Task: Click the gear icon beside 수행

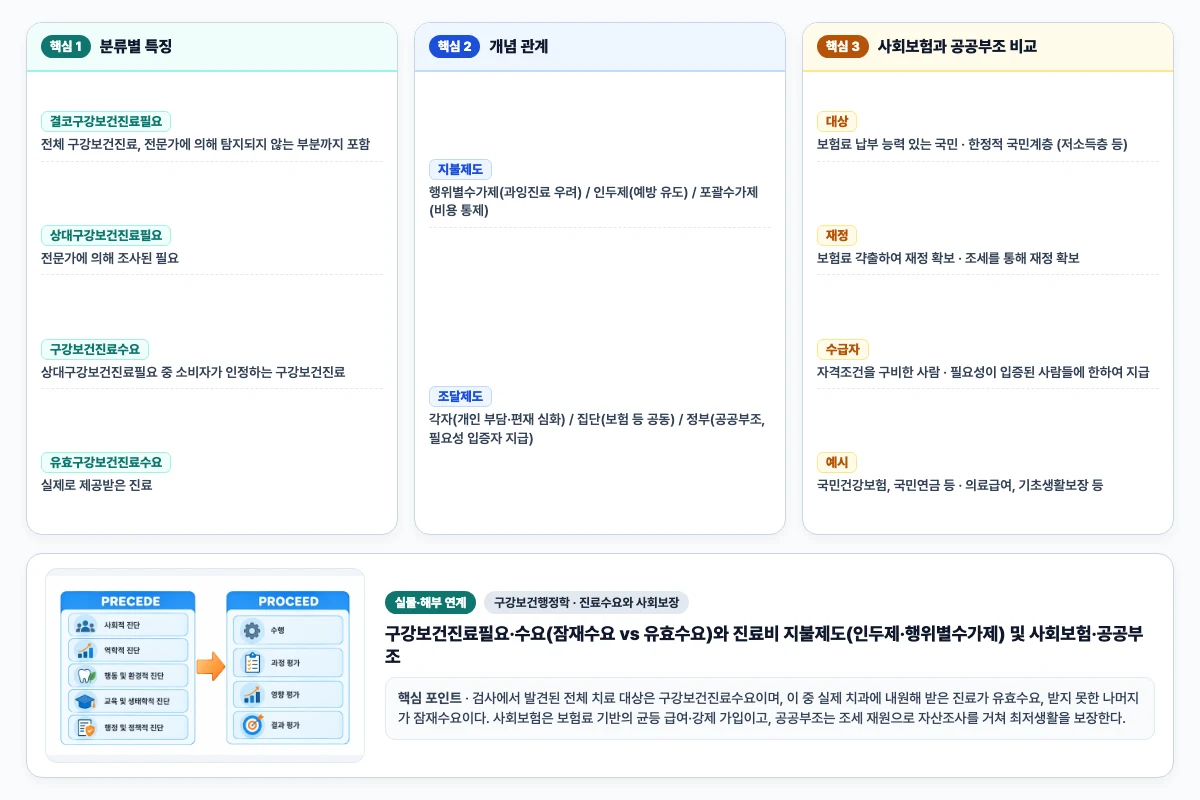Action: coord(252,631)
